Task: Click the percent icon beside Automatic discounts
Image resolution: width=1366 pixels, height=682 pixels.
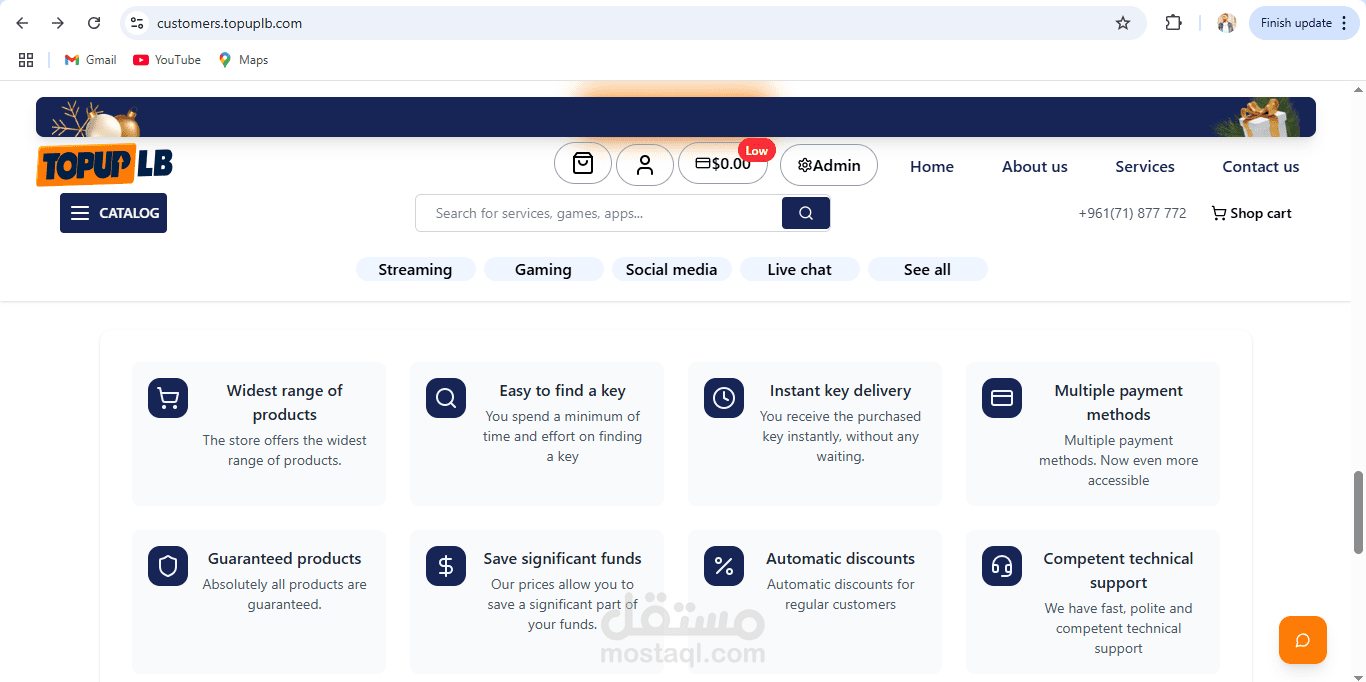Action: coord(724,566)
